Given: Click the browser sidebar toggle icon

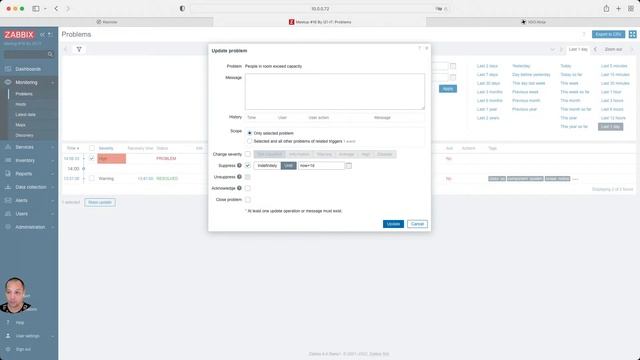Looking at the screenshot, I should pyautogui.click(x=36, y=9).
